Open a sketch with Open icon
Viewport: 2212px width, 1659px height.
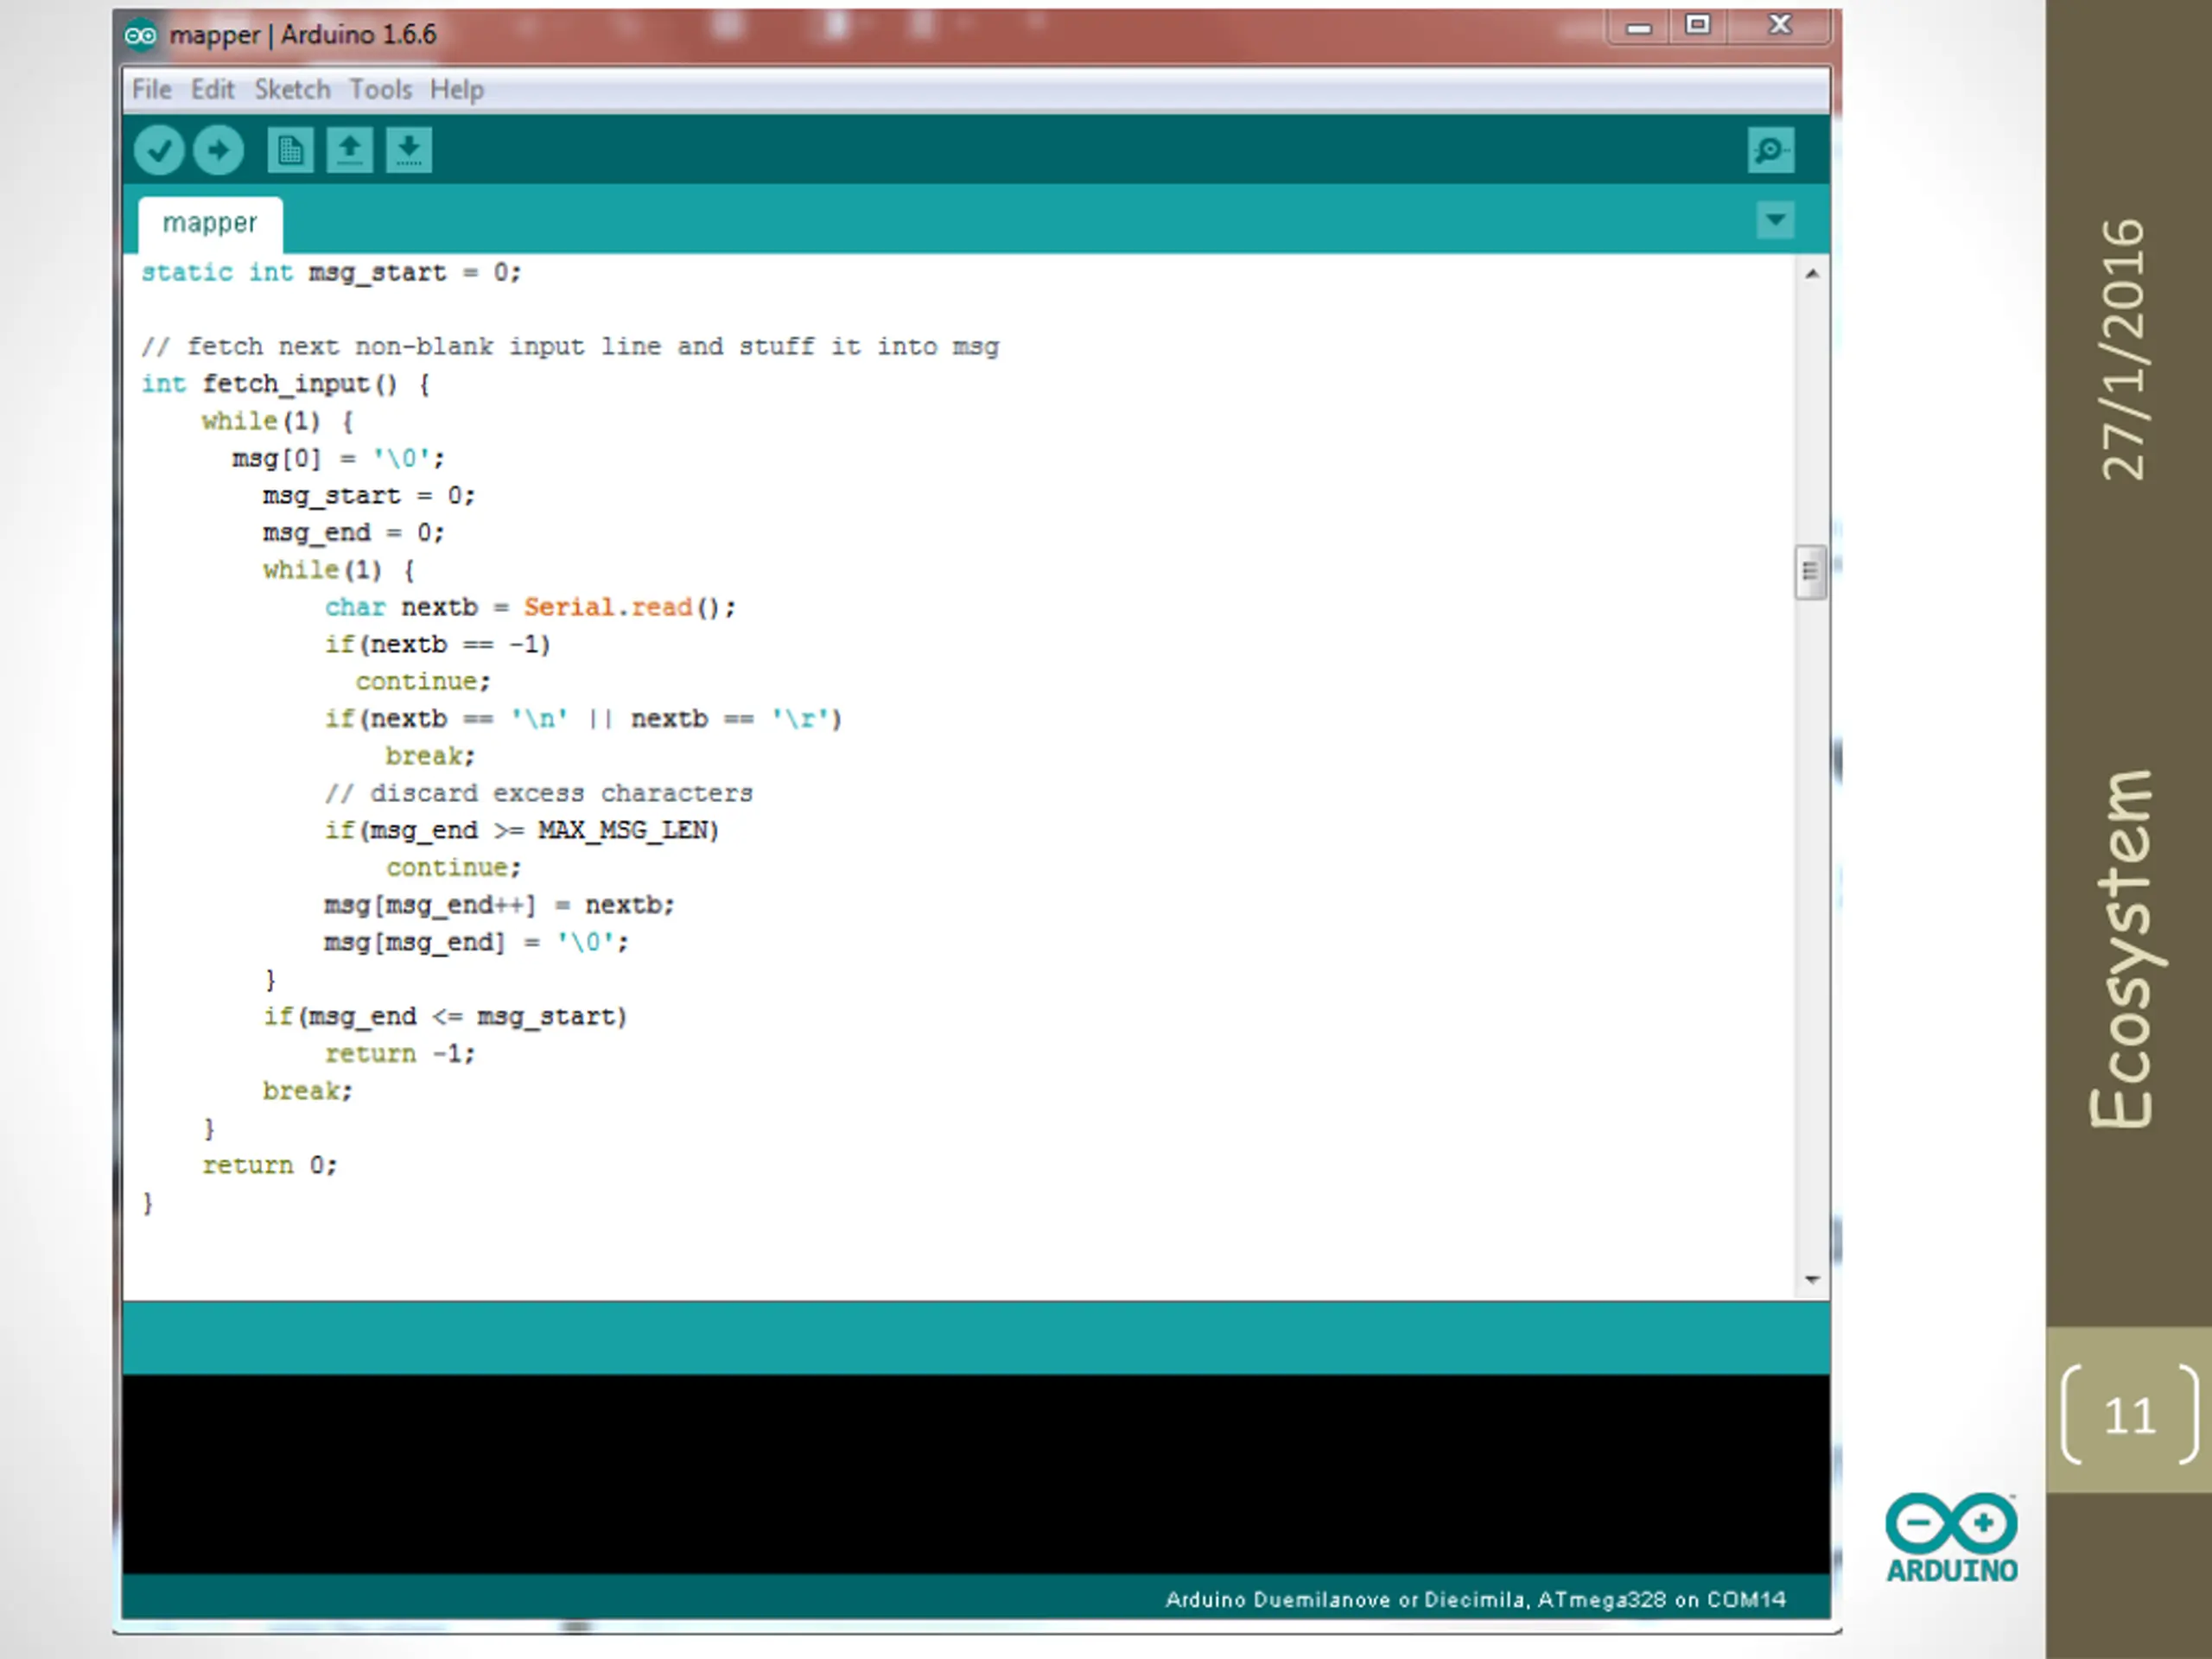pyautogui.click(x=349, y=151)
